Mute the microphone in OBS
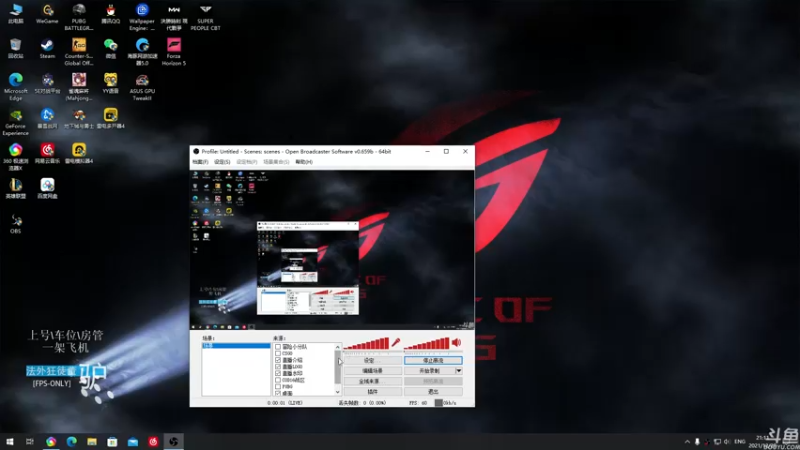The width and height of the screenshot is (800, 450). [395, 342]
